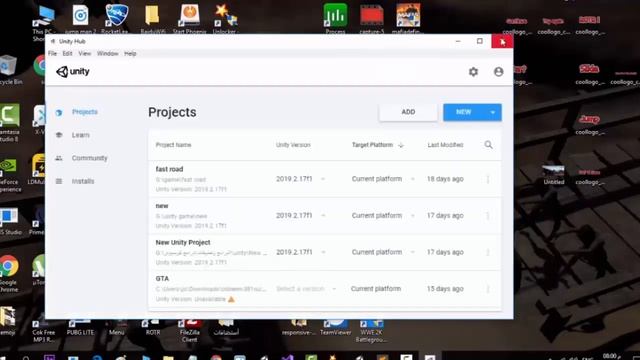Click the NEW project button
640x360 pixels.
[x=464, y=112]
